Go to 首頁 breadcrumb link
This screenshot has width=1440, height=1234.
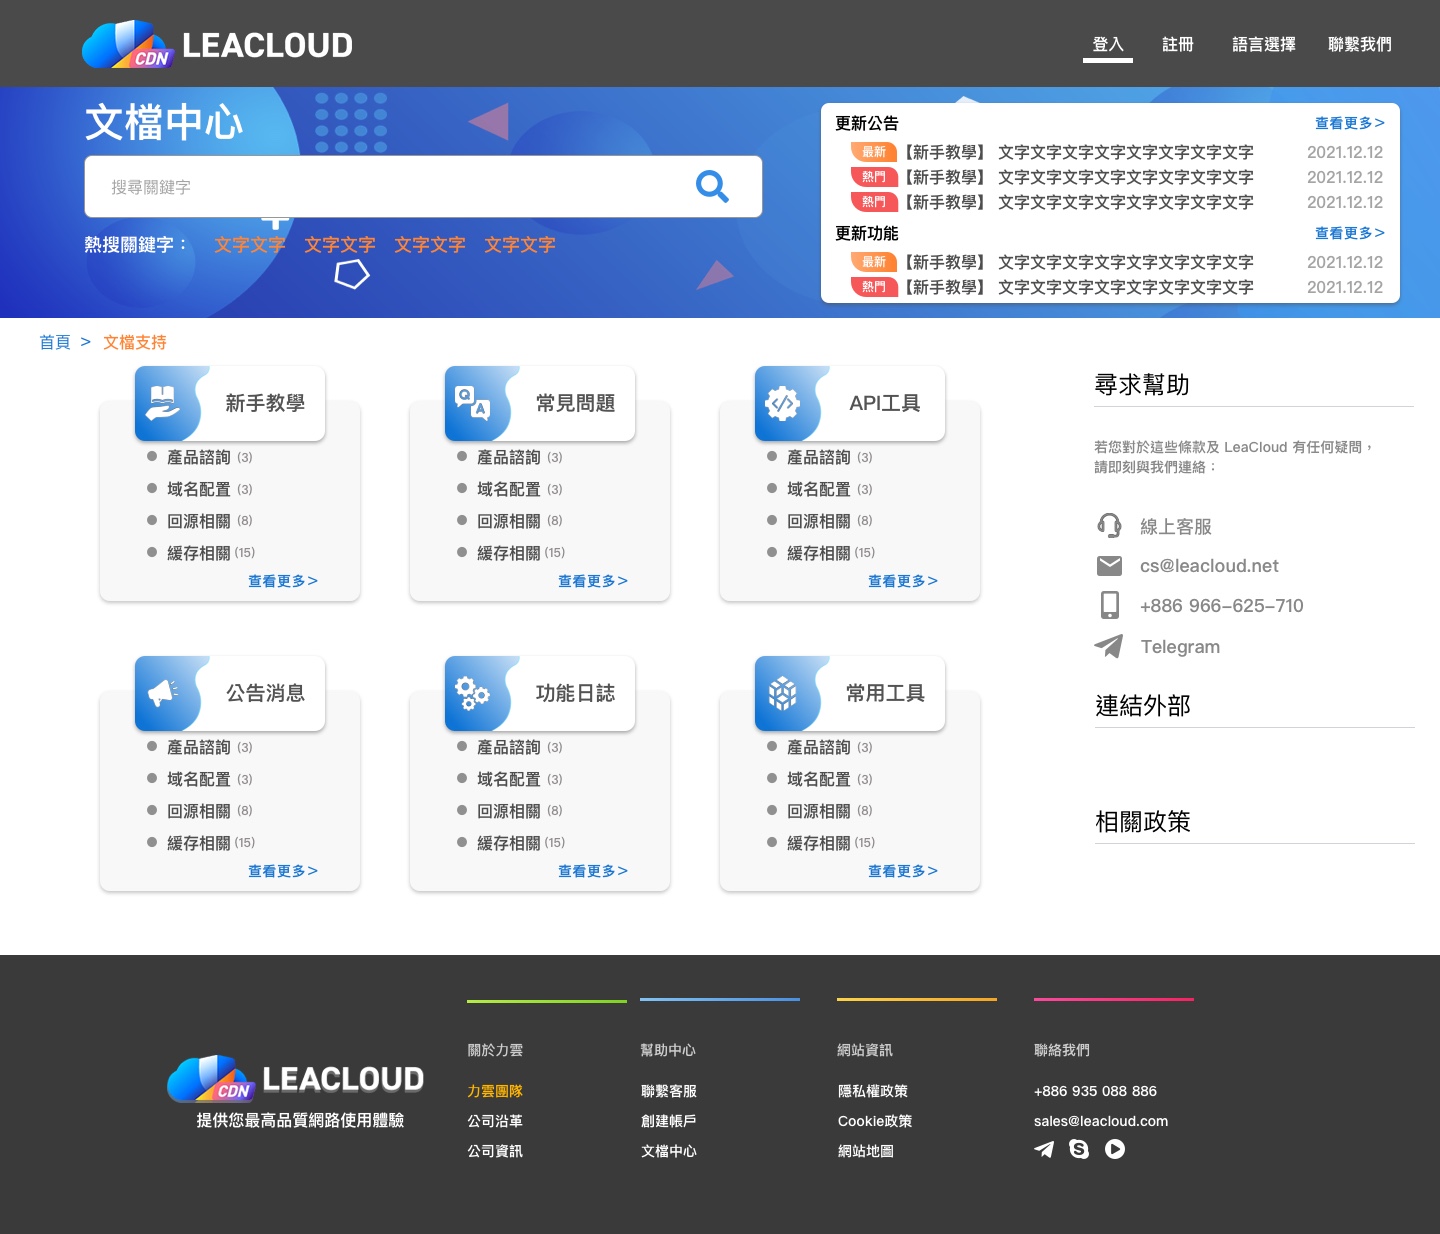tap(55, 342)
